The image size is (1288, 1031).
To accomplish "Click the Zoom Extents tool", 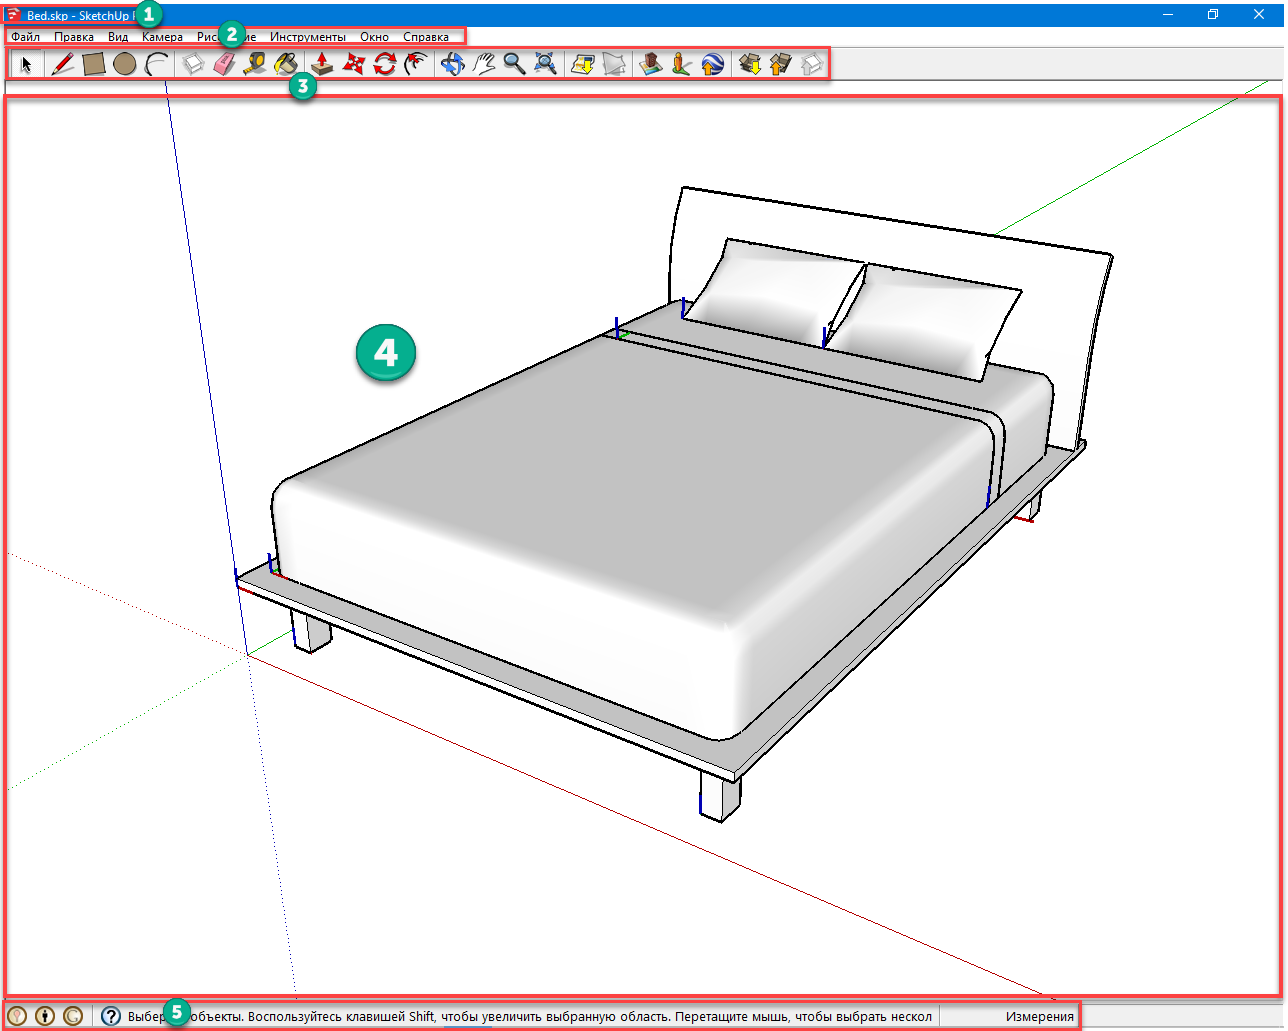I will point(545,65).
